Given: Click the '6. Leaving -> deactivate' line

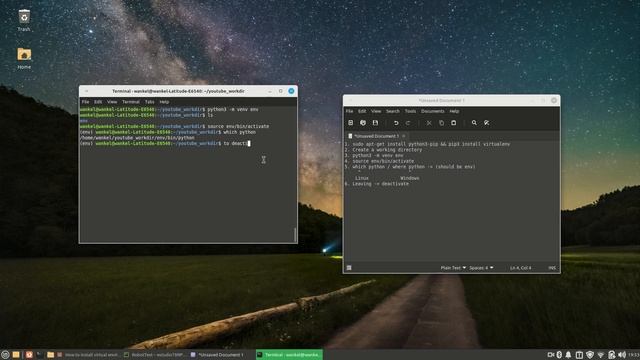Looking at the screenshot, I should pyautogui.click(x=376, y=184).
